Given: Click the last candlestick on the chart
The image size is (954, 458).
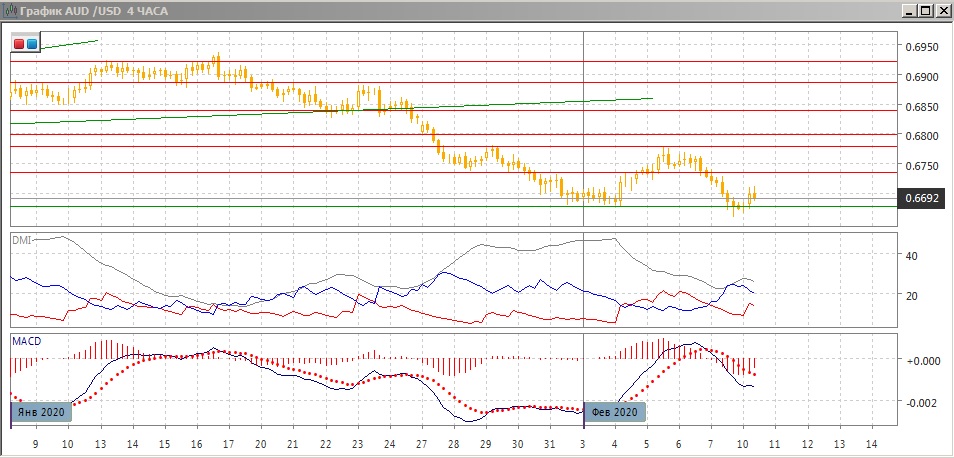Looking at the screenshot, I should [x=754, y=194].
